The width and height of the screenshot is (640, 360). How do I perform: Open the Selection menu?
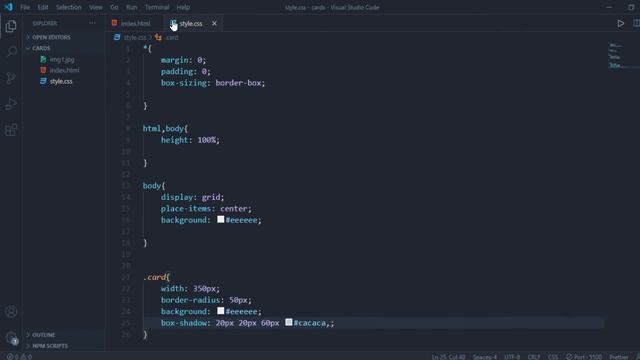coord(68,7)
